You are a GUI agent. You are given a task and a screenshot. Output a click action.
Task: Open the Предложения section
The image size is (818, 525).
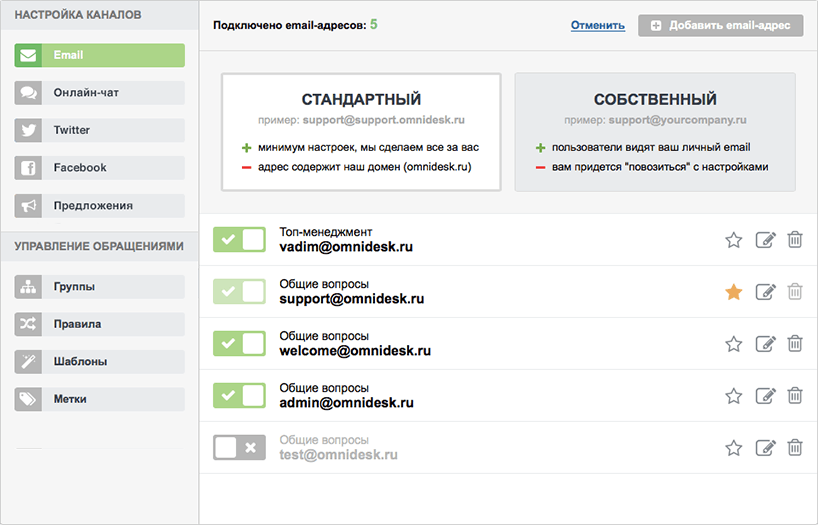tap(100, 206)
